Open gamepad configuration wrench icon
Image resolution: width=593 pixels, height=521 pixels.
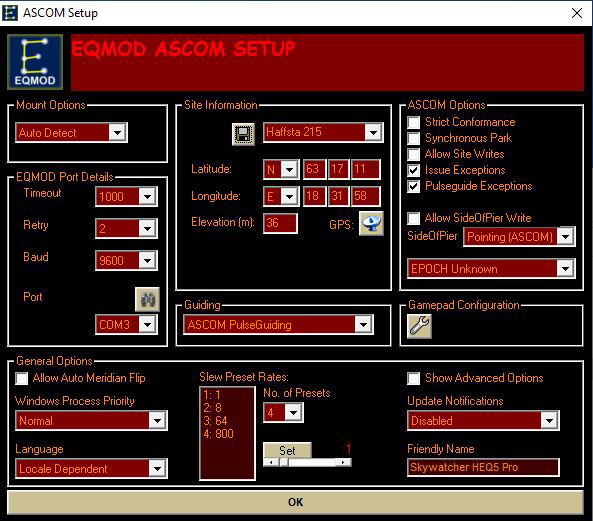pyautogui.click(x=419, y=326)
